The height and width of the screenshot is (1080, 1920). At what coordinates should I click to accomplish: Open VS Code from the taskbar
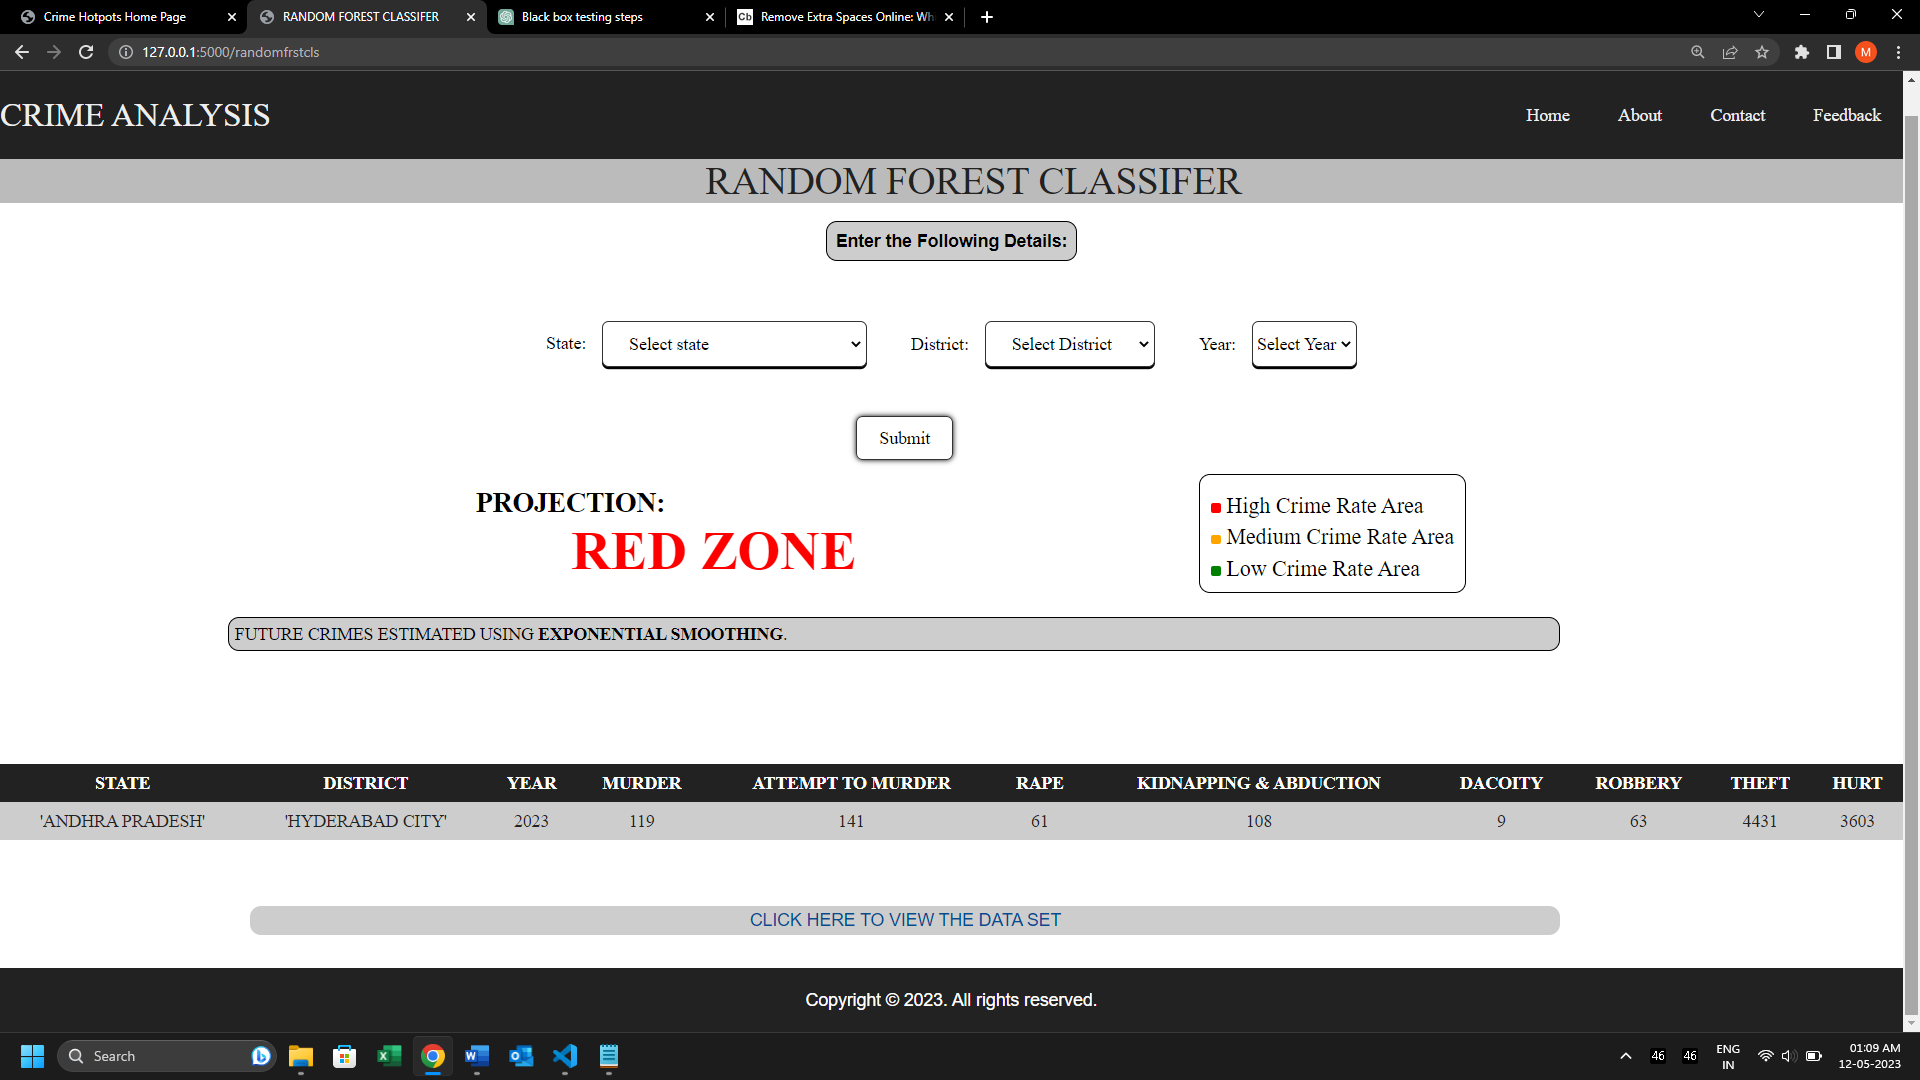(565, 1056)
